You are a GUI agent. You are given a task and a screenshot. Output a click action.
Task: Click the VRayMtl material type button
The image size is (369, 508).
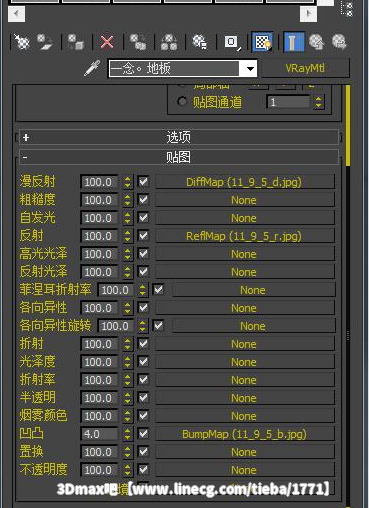305,68
